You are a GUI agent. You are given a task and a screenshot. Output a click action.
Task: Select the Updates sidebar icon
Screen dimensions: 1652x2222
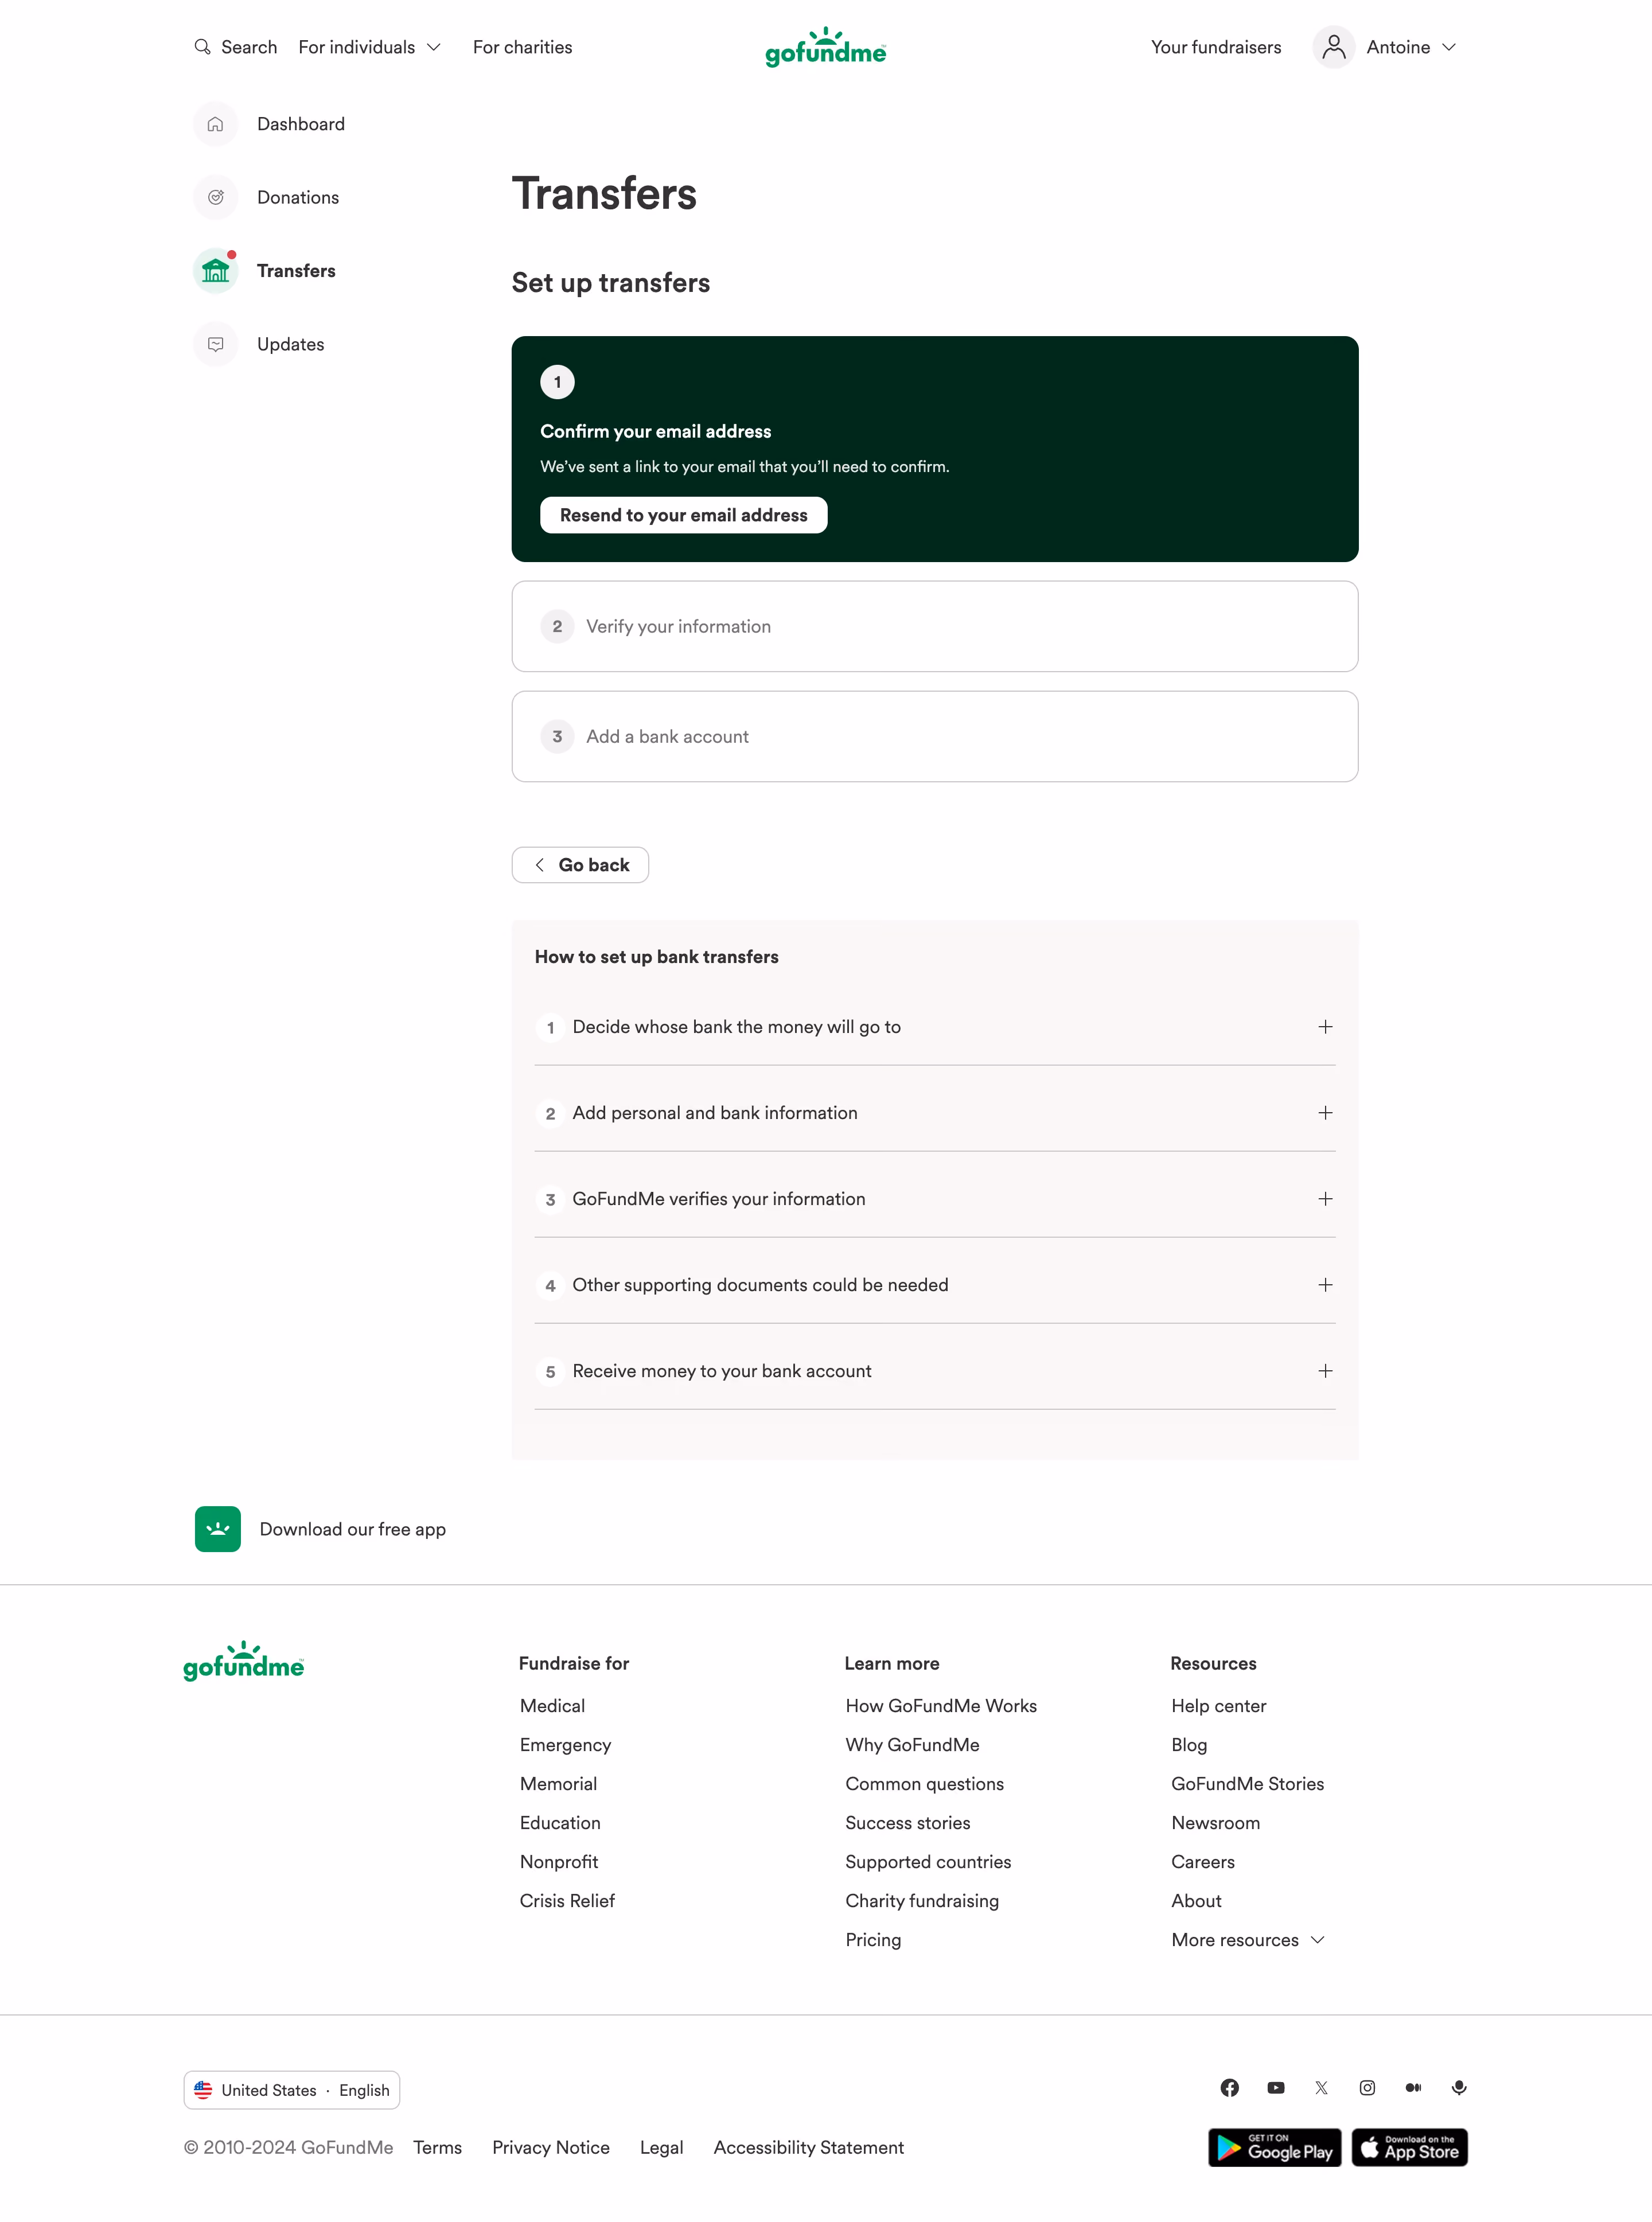pos(215,344)
